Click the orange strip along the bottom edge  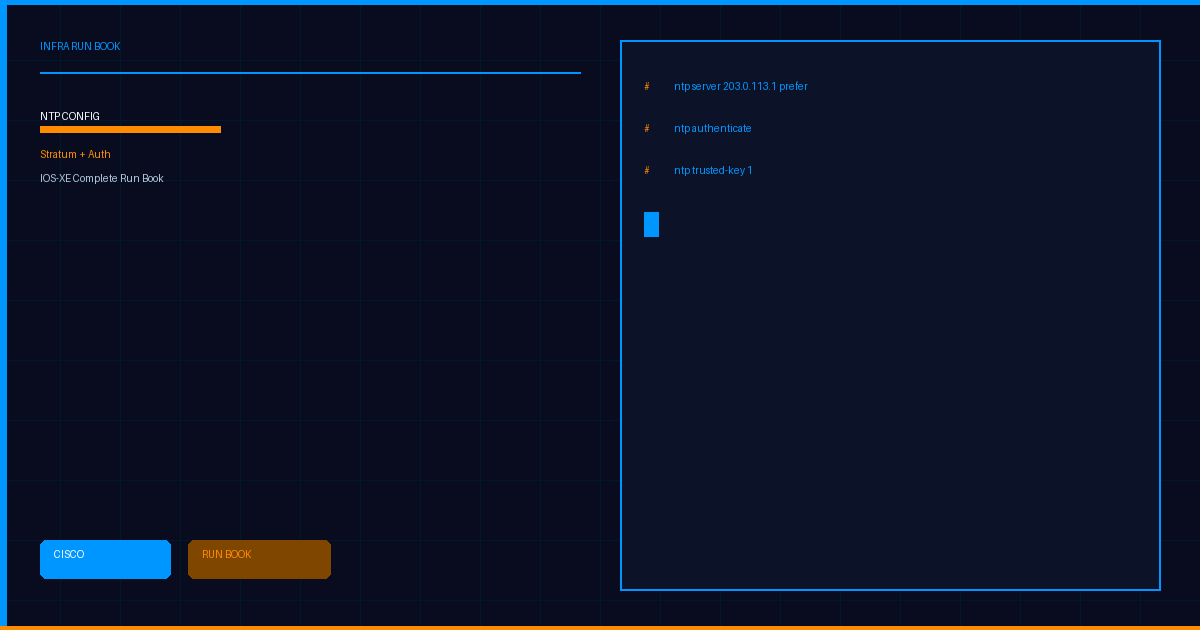600,627
